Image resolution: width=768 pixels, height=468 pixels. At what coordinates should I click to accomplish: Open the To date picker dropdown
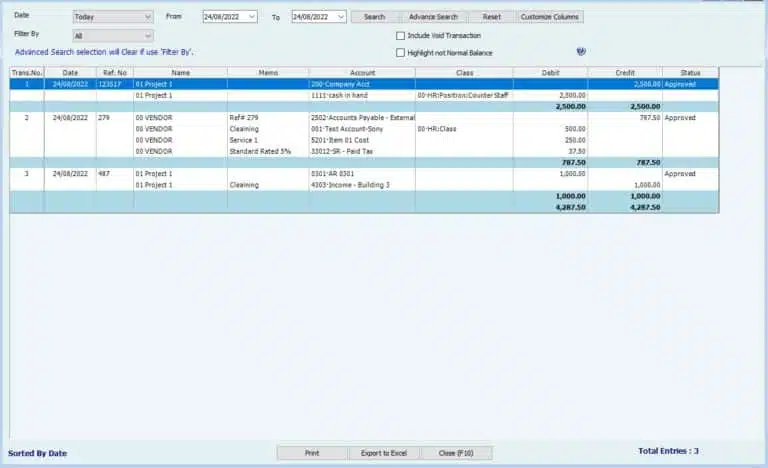(x=340, y=17)
